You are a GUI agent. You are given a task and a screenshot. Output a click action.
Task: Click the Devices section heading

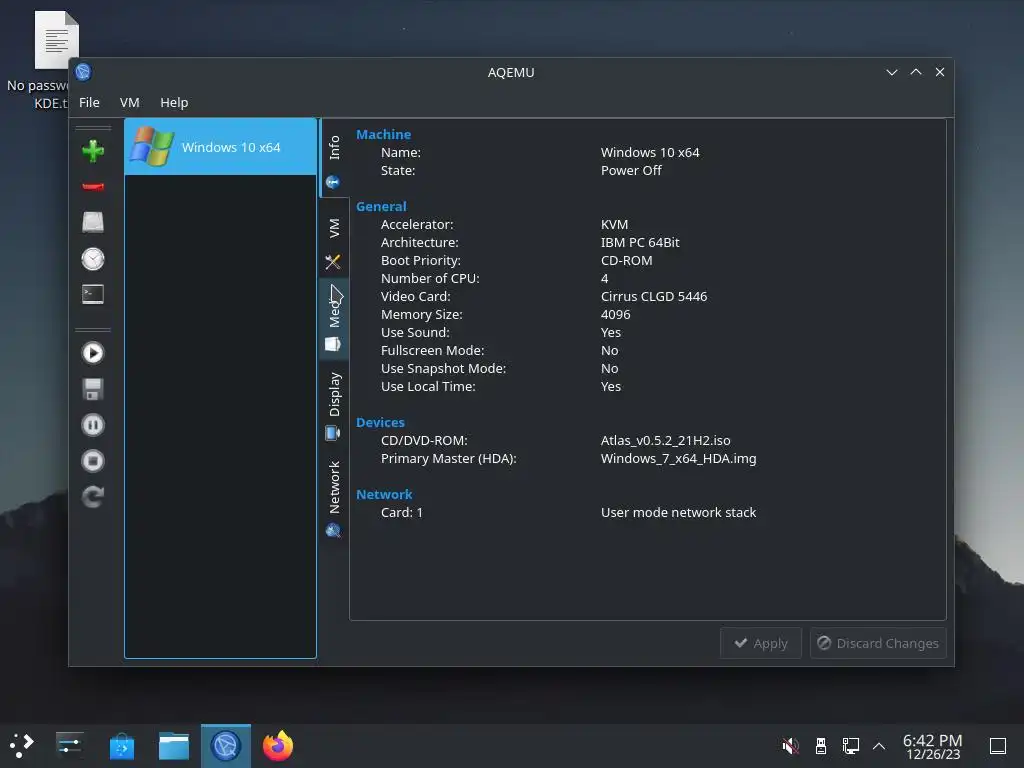point(380,423)
